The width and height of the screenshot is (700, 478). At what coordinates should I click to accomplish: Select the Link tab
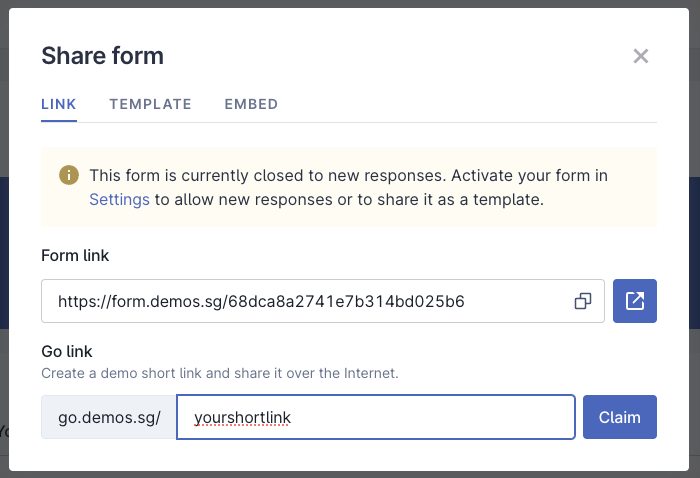59,104
